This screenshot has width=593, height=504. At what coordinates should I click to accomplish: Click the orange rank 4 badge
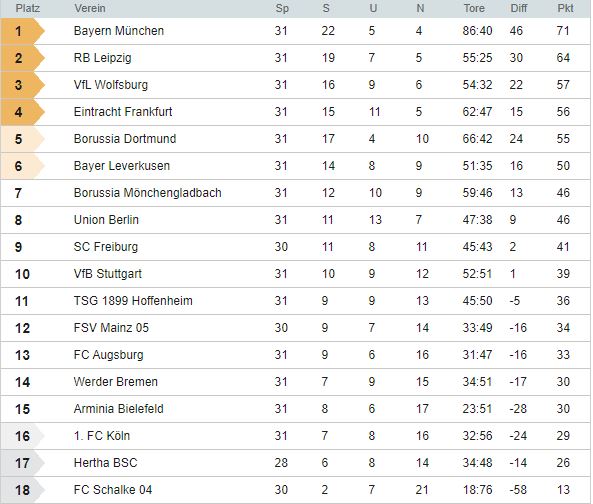pos(23,112)
